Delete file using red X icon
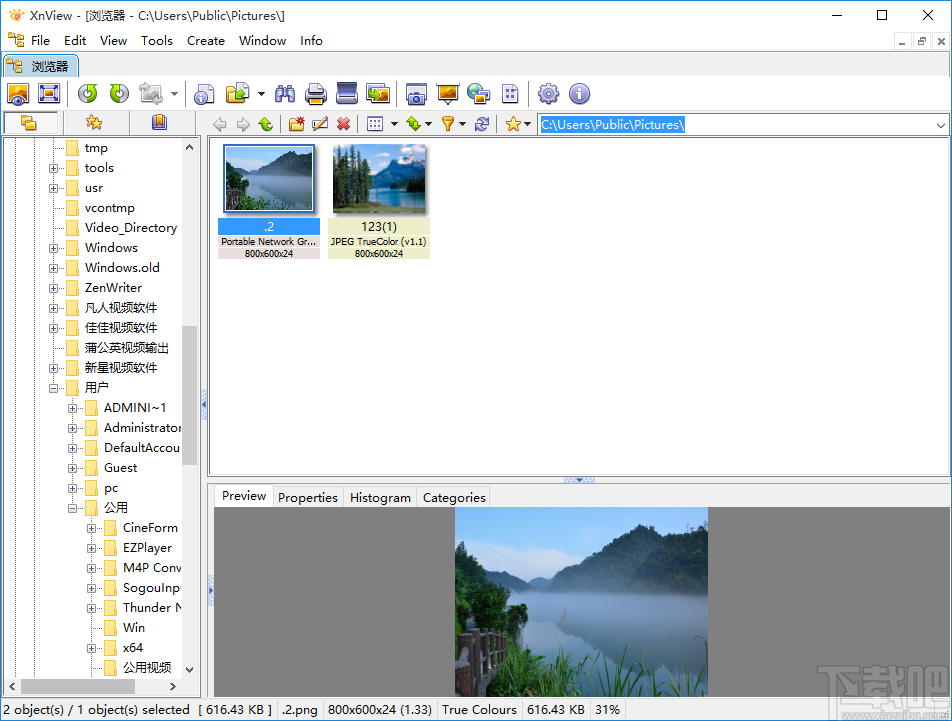 pyautogui.click(x=343, y=124)
